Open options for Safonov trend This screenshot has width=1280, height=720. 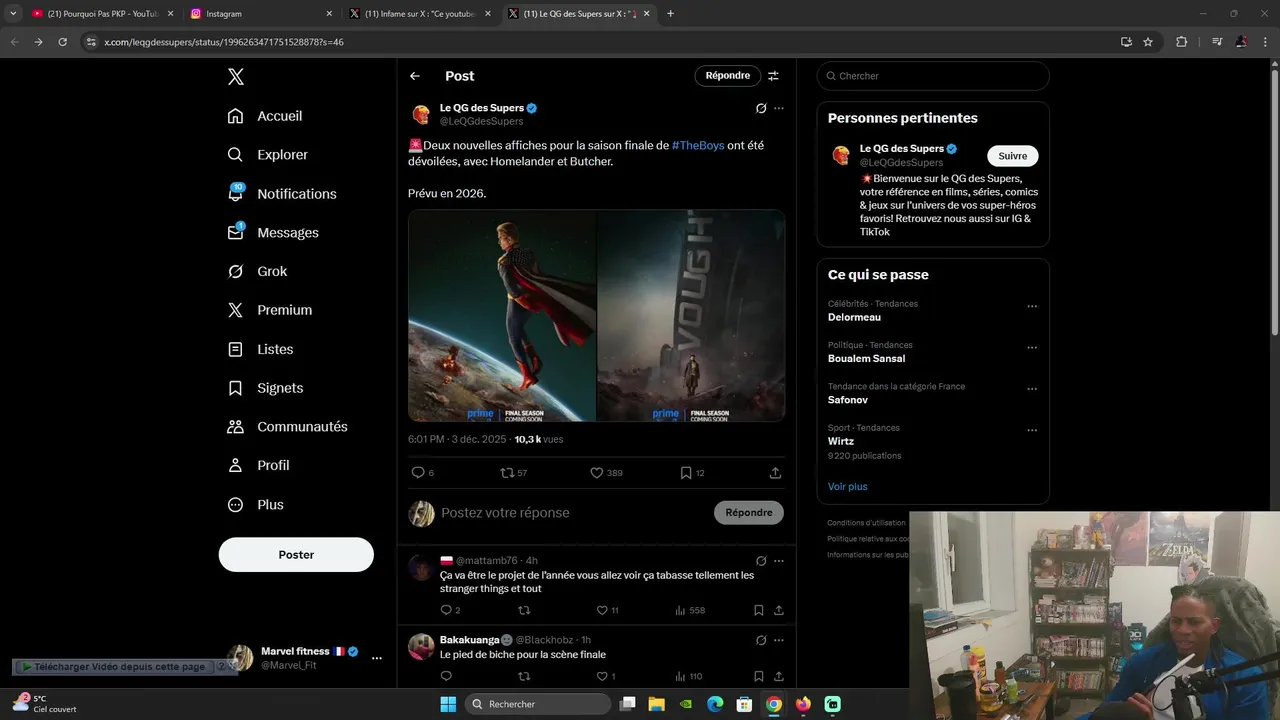(1032, 390)
